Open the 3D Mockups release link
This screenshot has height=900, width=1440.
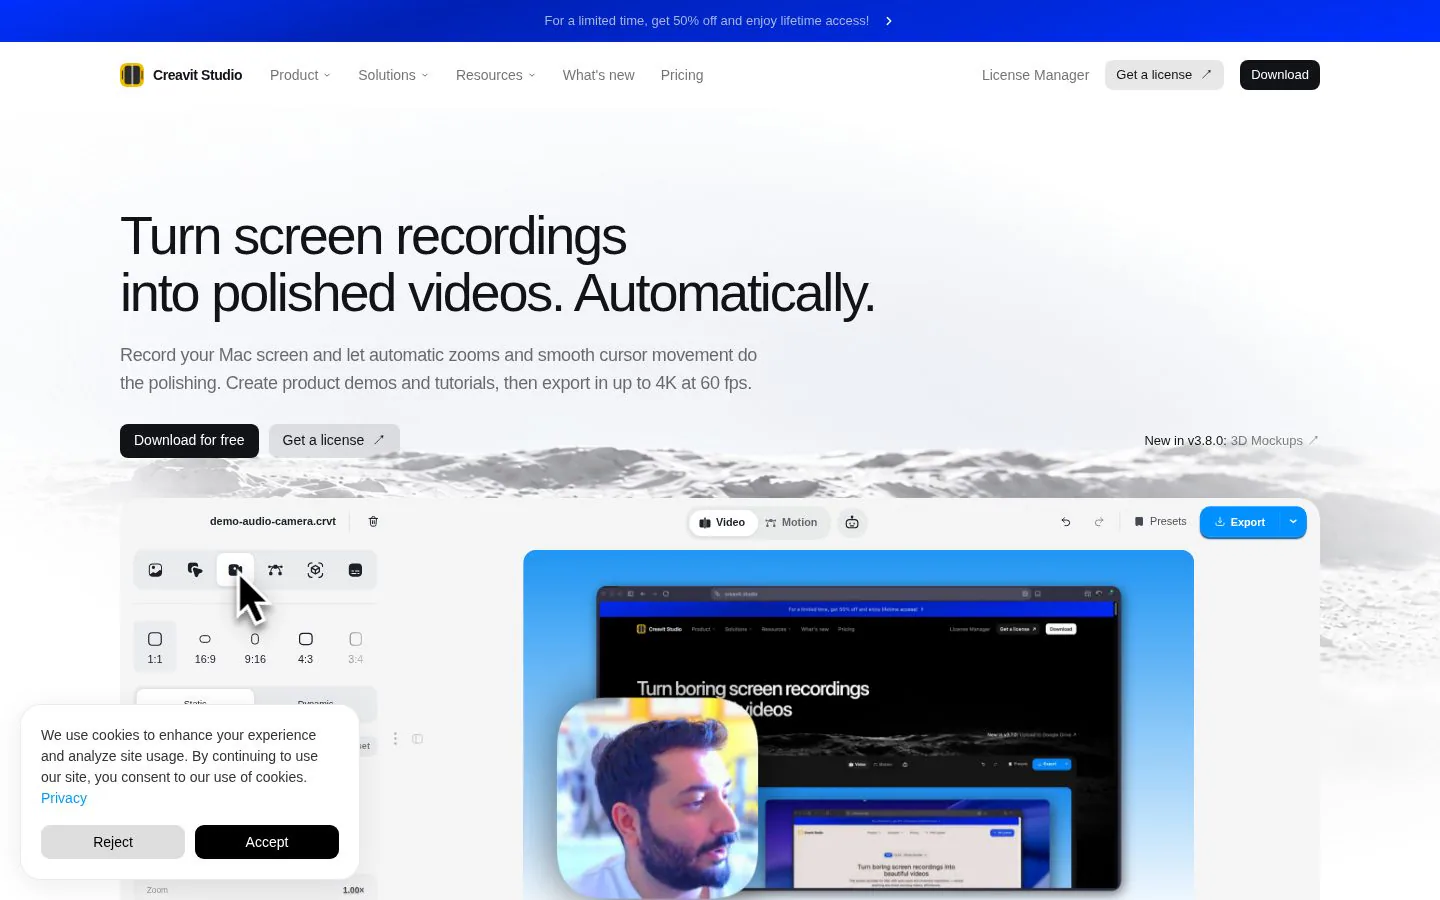1274,441
